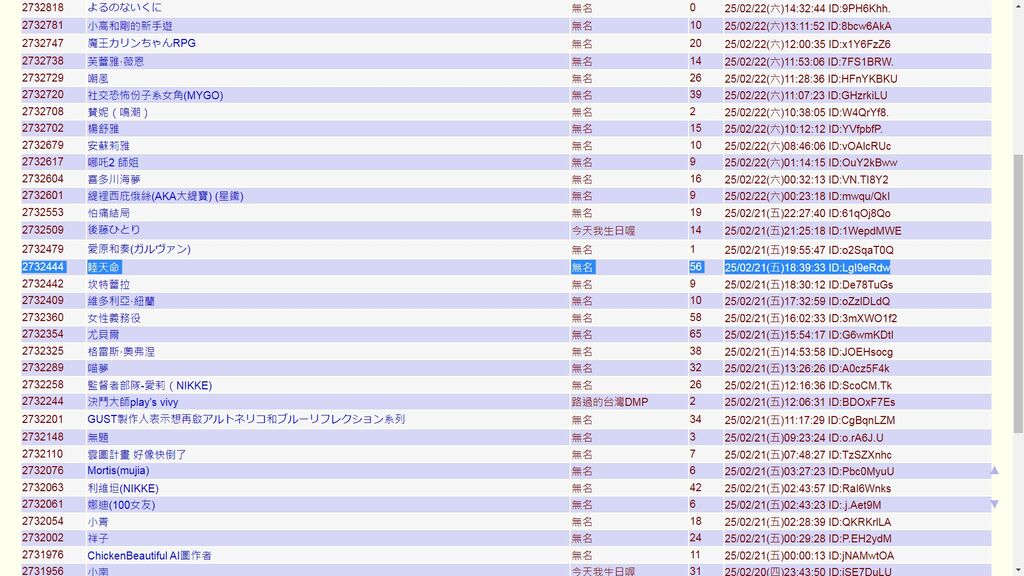Open the Mortis(mujia) thread
Screen dimensions: 1024x576
pos(118,471)
